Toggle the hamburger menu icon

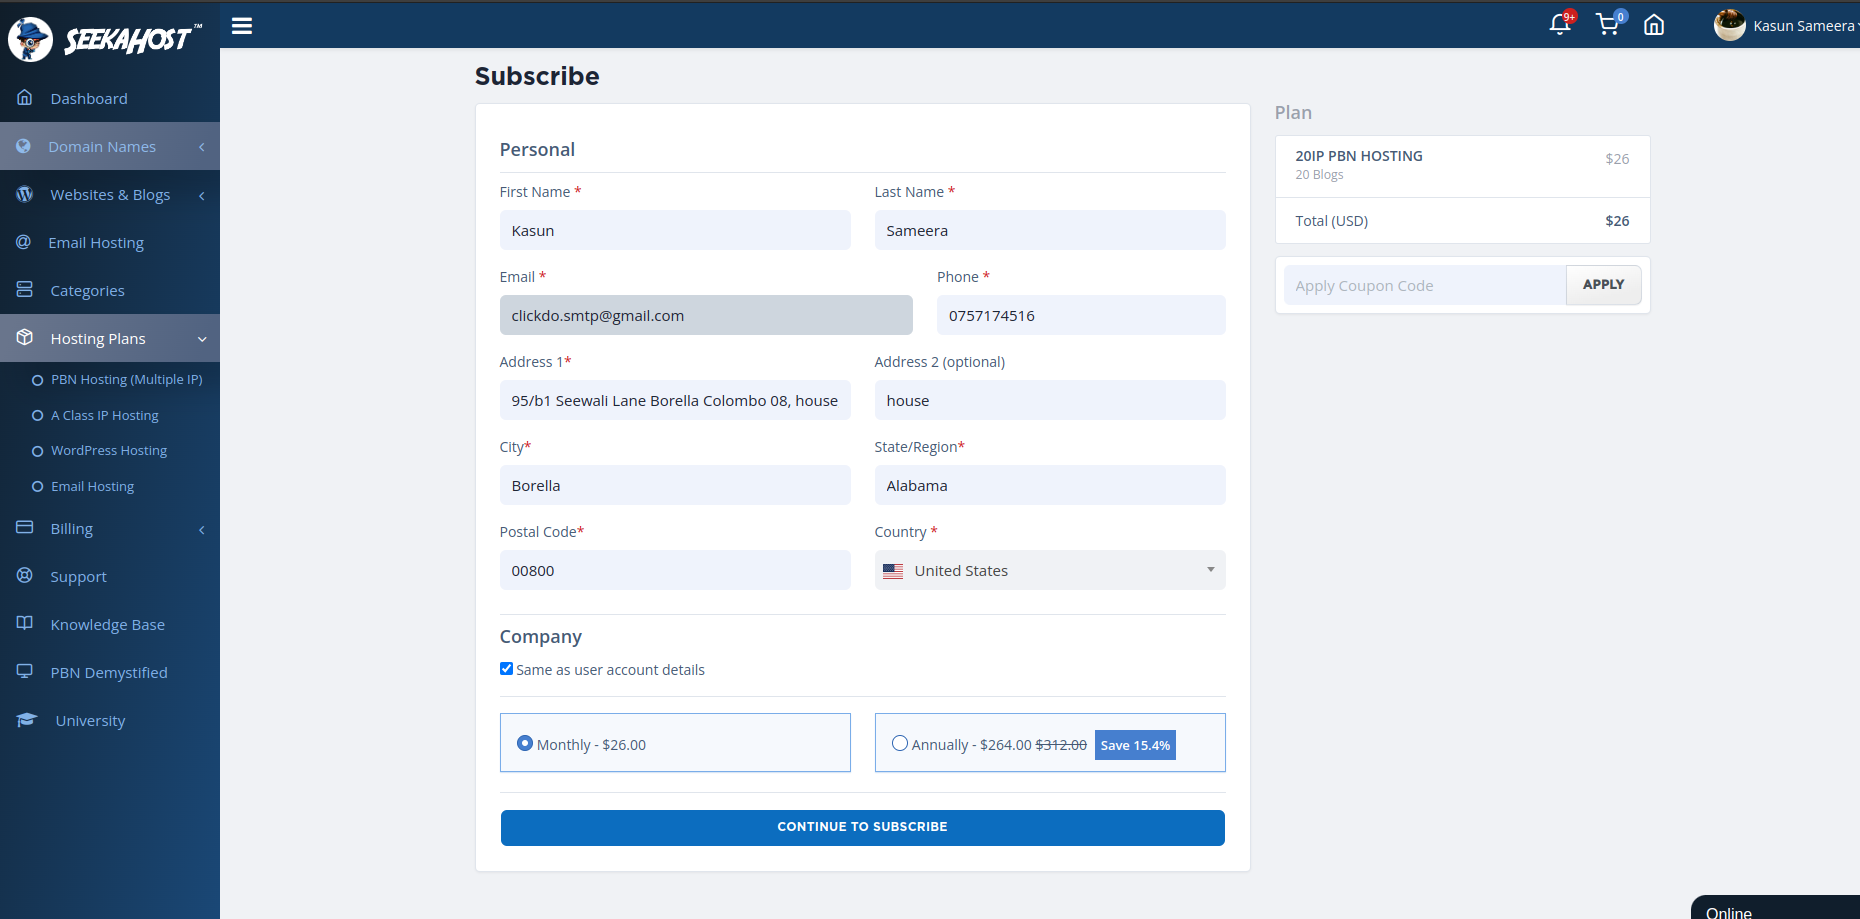point(242,26)
